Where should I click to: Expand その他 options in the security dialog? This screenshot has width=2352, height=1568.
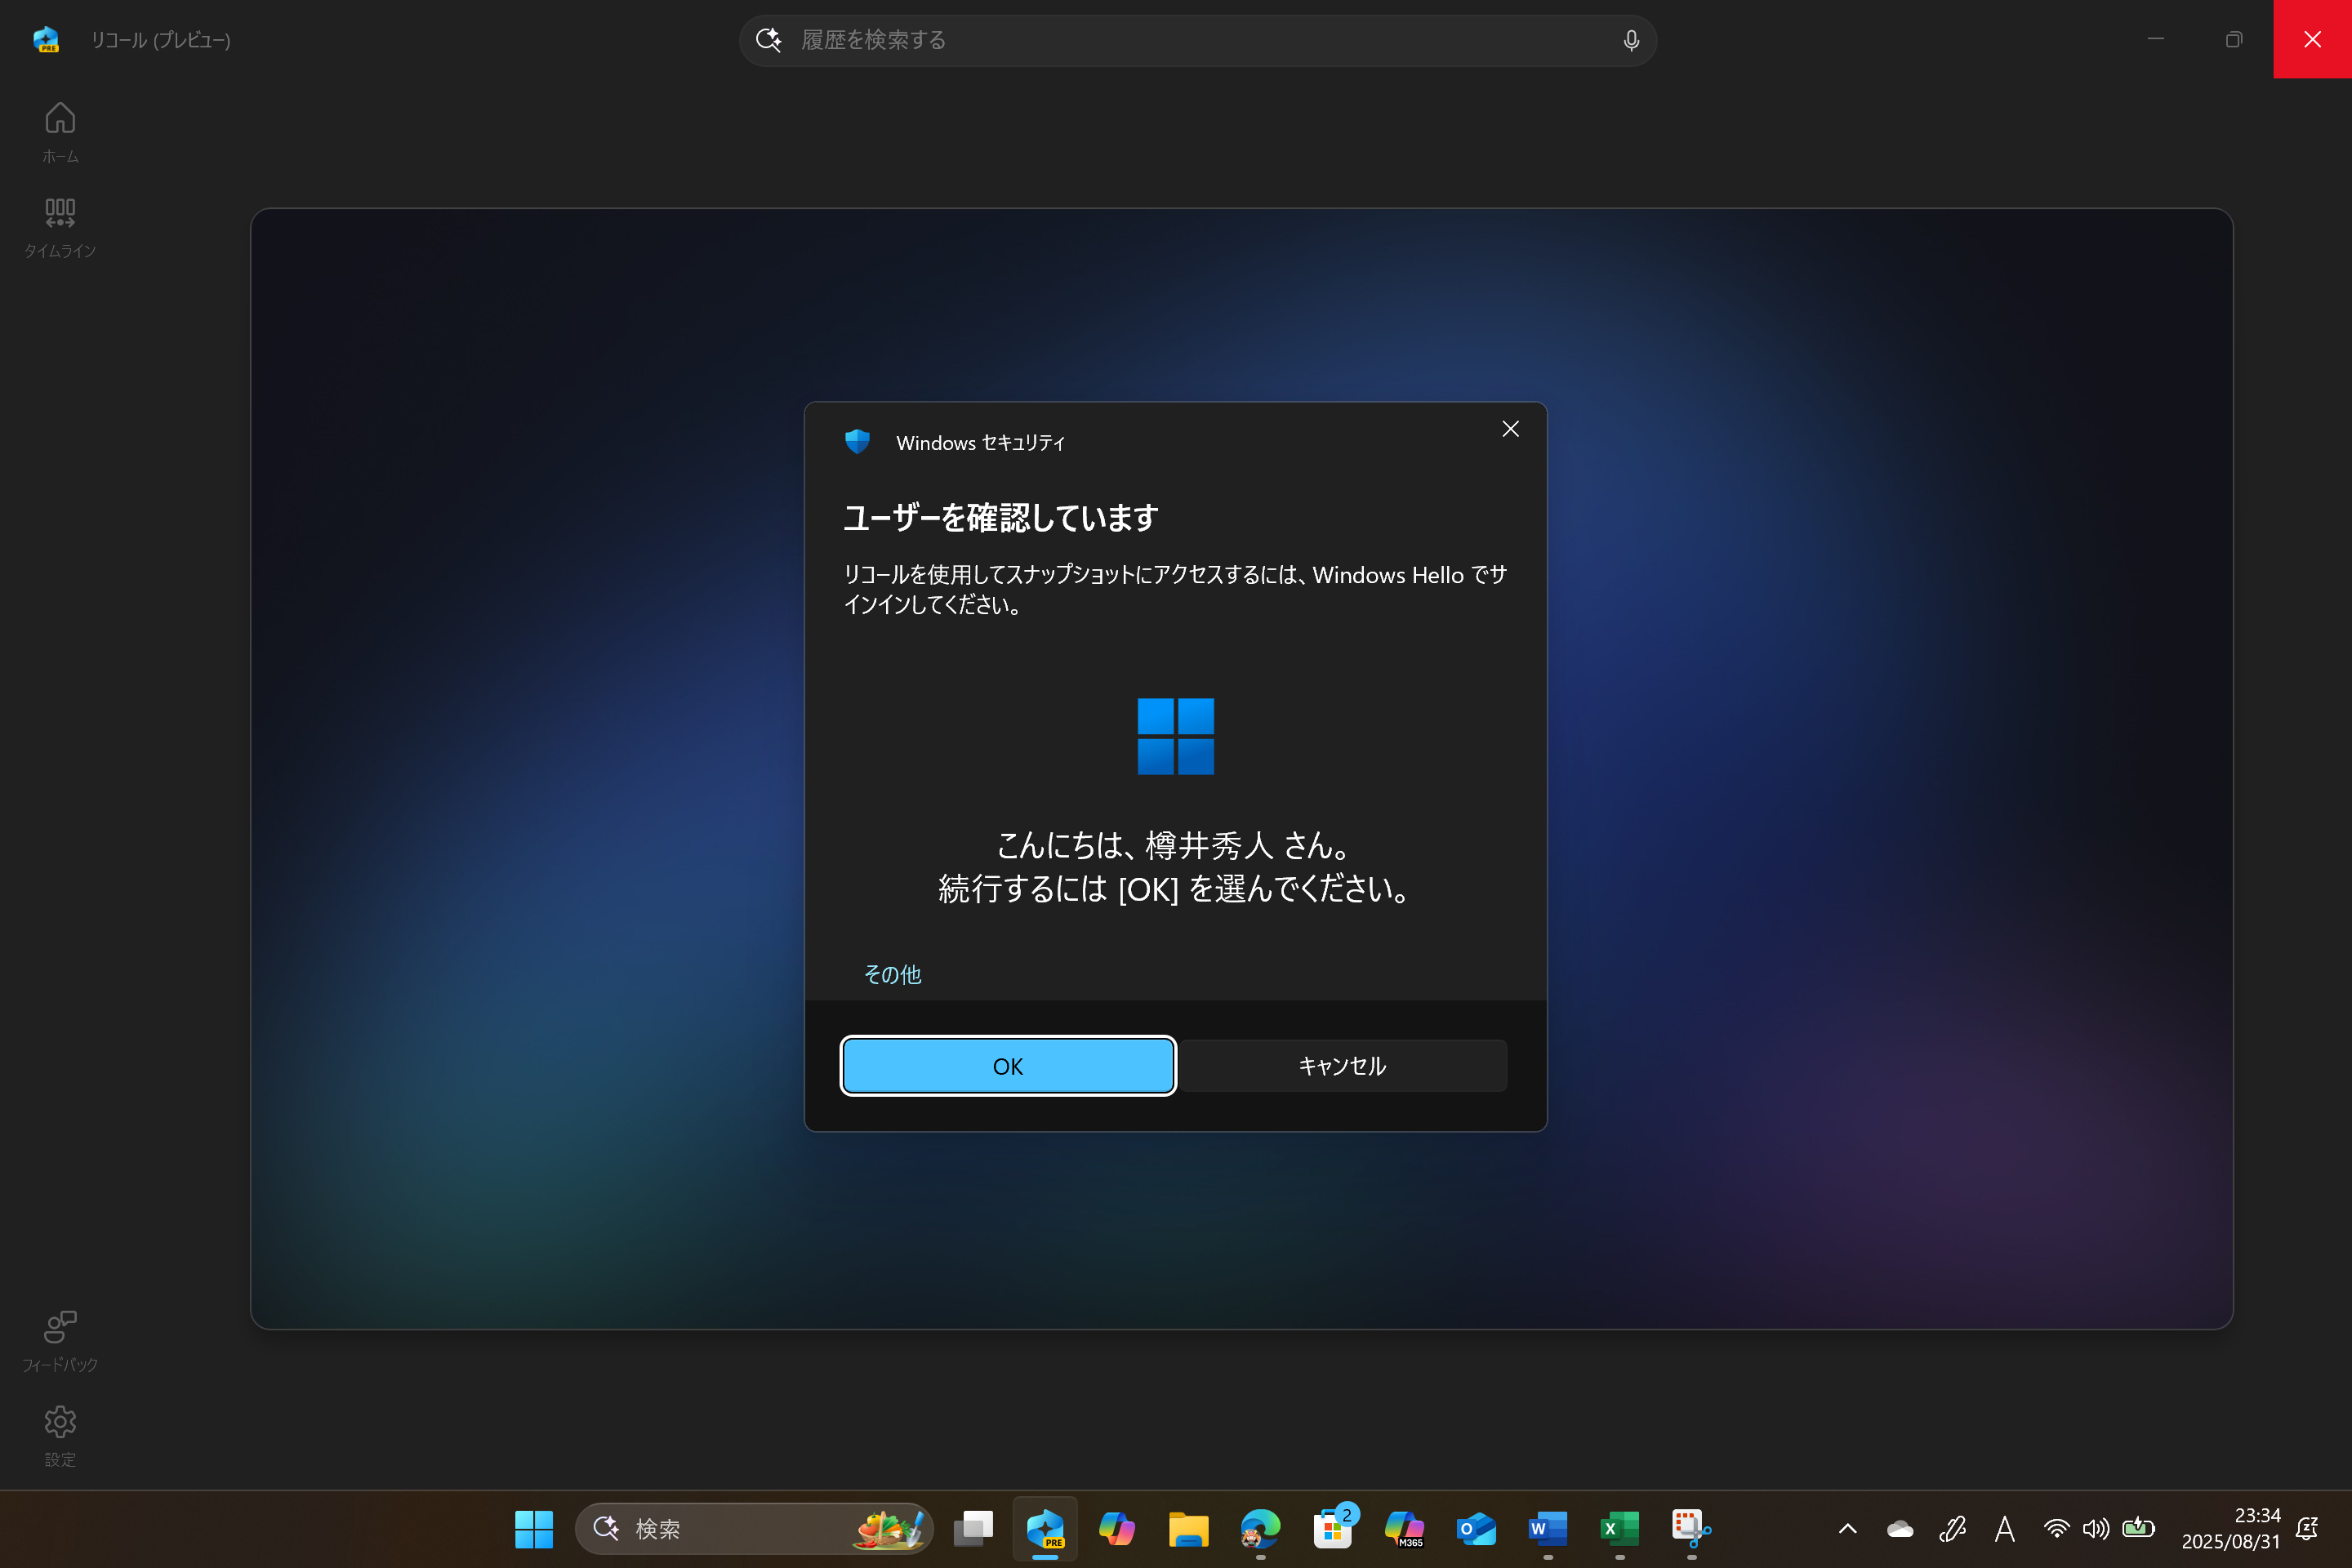[x=891, y=975]
